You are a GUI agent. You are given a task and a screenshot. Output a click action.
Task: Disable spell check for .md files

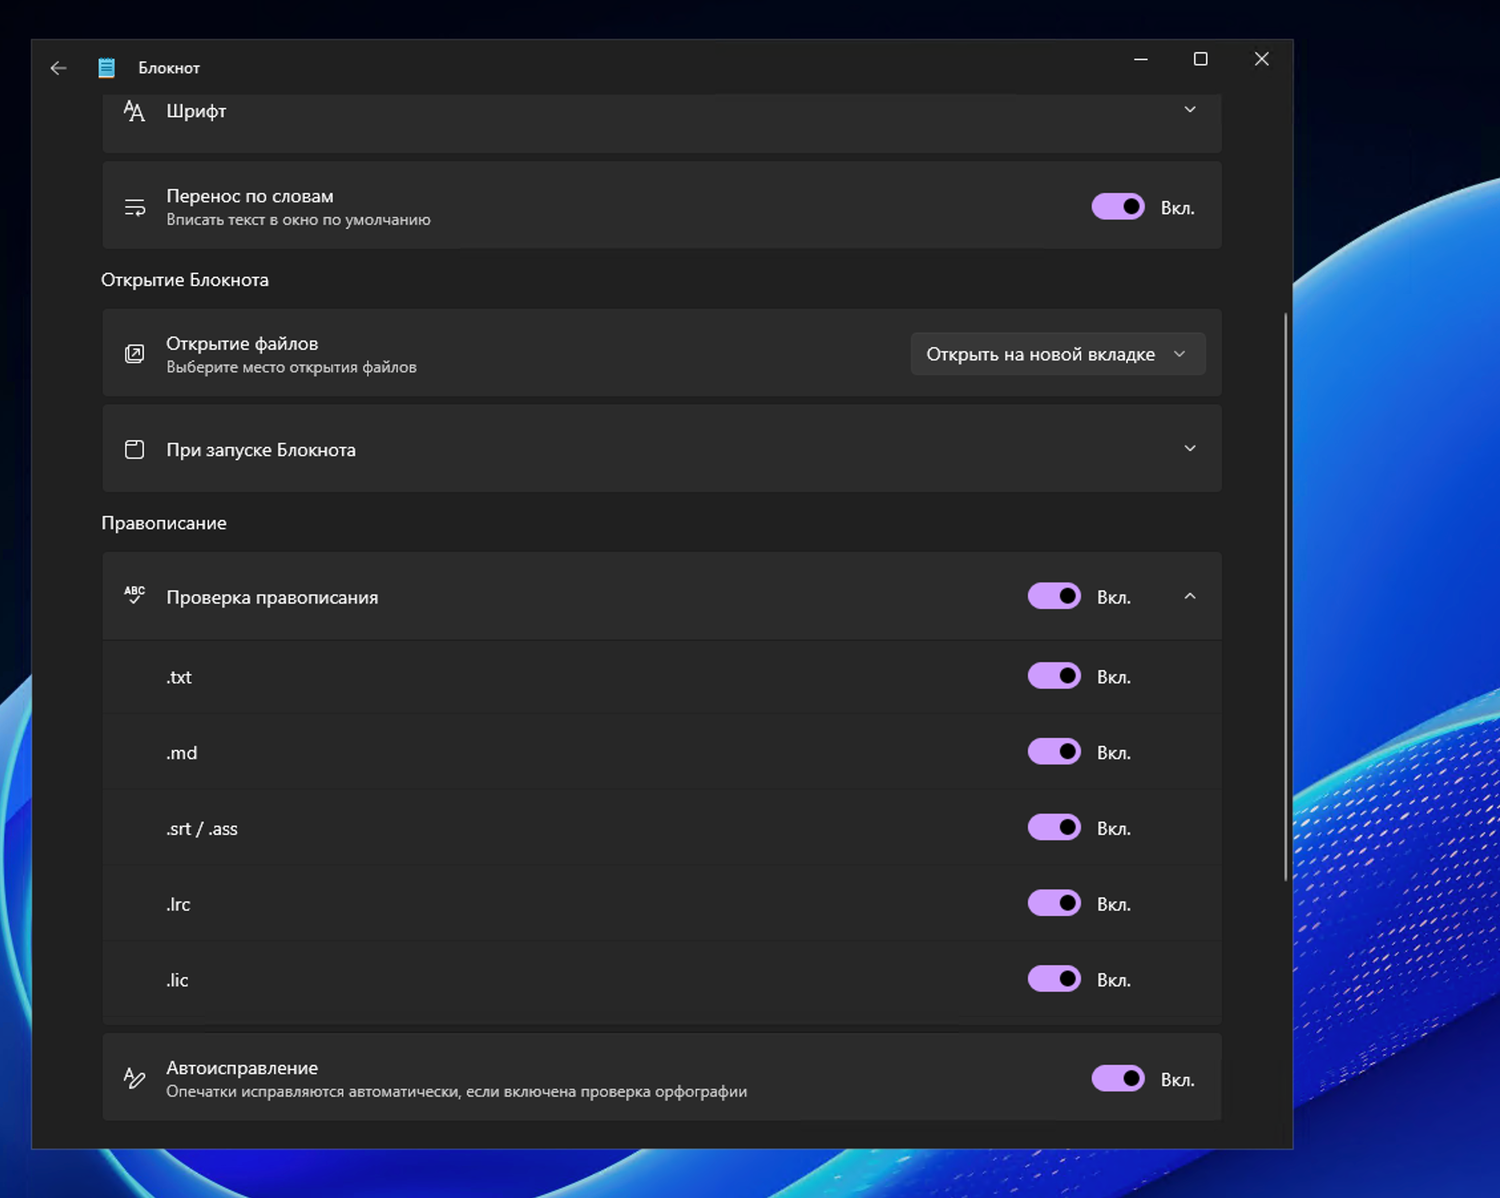click(x=1054, y=752)
